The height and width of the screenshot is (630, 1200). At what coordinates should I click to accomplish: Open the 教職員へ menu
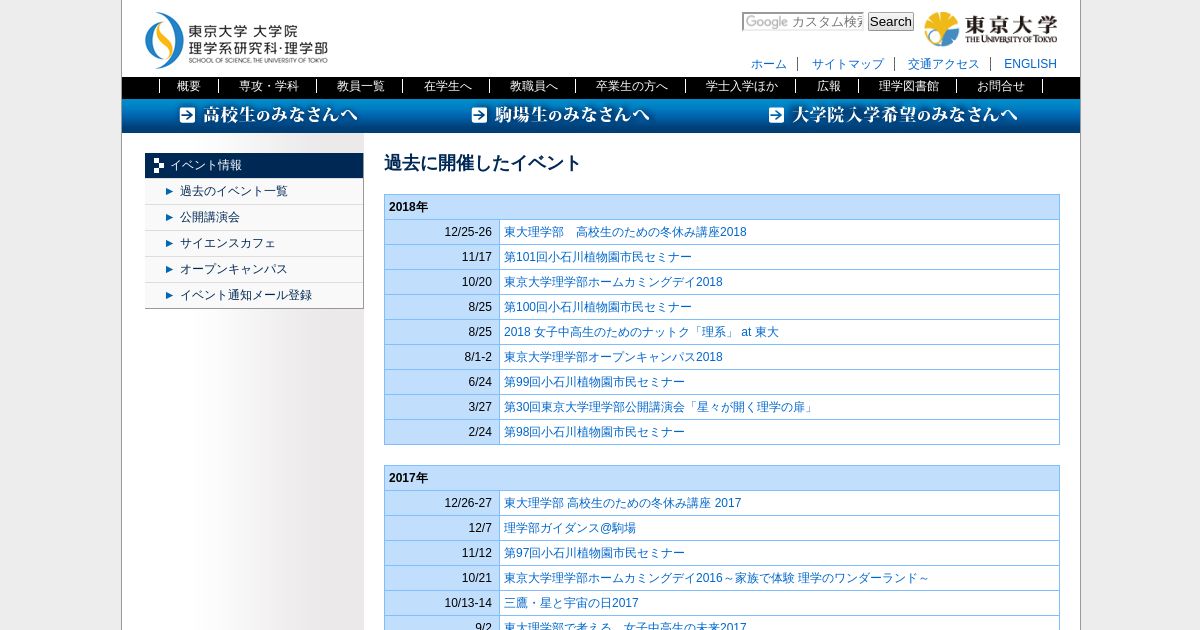click(x=534, y=87)
